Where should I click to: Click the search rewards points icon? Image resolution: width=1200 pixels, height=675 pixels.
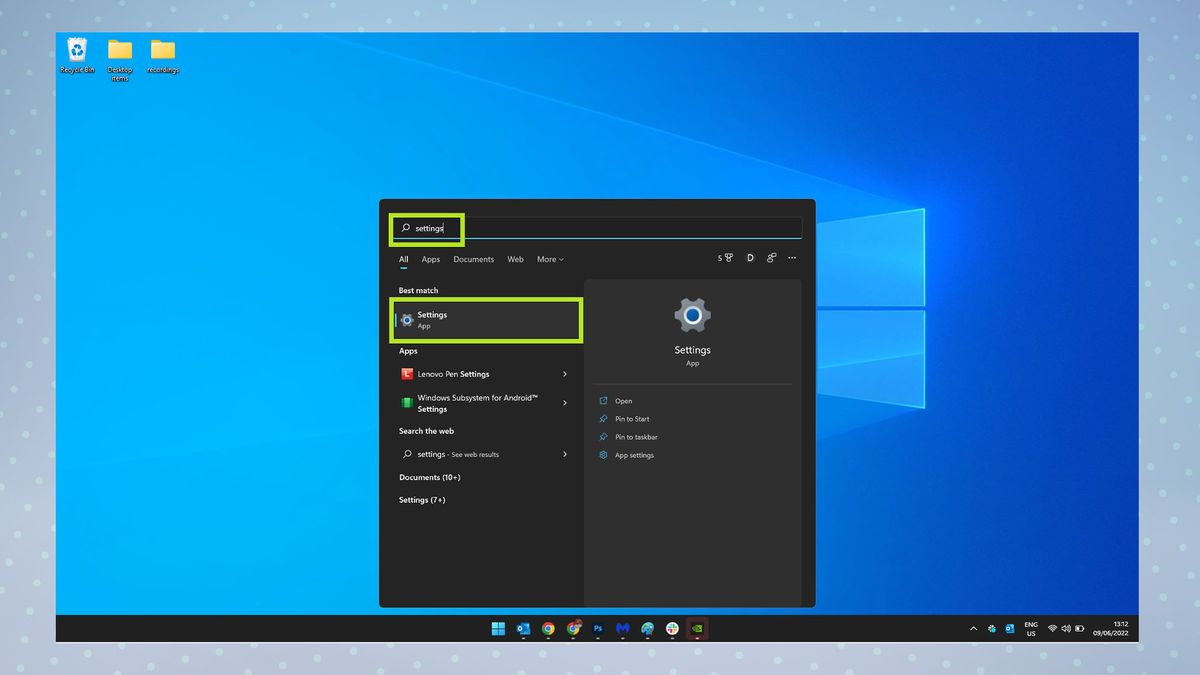[x=723, y=258]
